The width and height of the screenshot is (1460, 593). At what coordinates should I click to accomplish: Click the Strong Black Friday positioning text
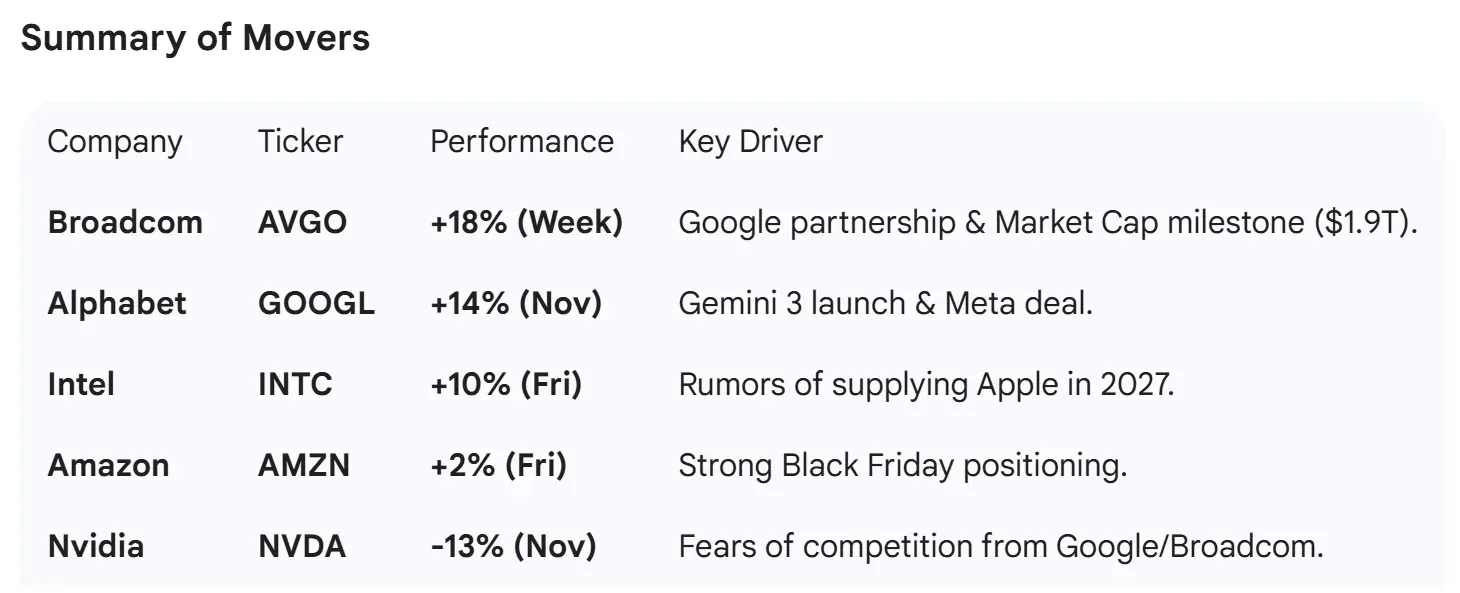(902, 465)
